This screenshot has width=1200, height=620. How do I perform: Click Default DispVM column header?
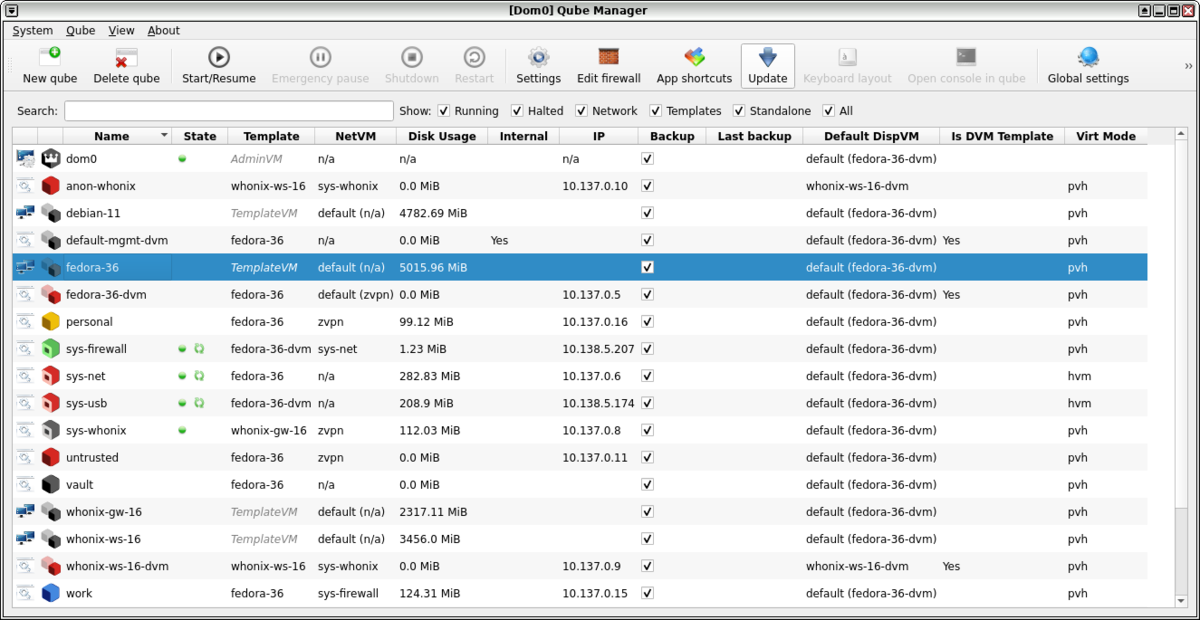coord(872,136)
